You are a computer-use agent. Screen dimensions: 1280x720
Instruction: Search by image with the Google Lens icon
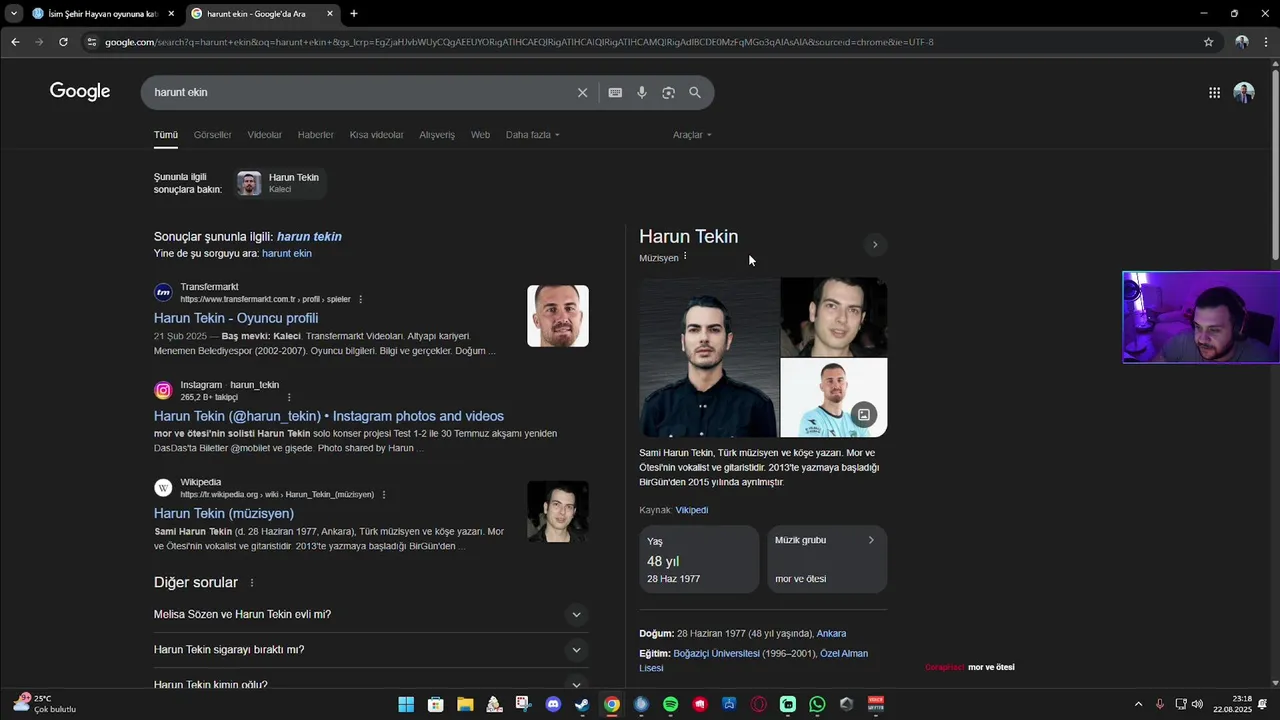coord(668,92)
